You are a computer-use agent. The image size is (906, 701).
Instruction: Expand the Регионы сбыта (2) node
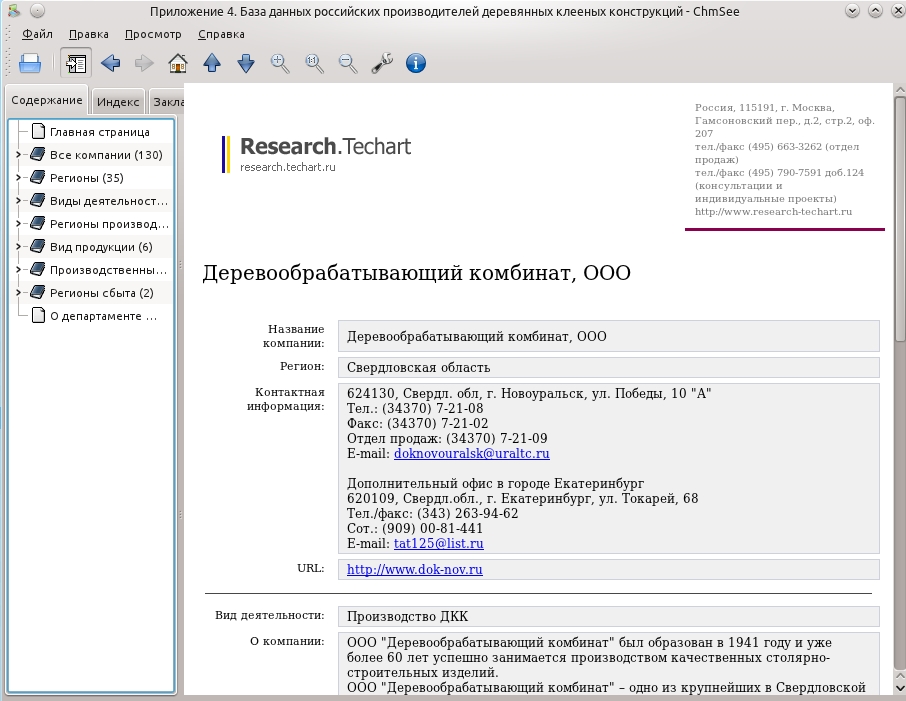pos(18,293)
